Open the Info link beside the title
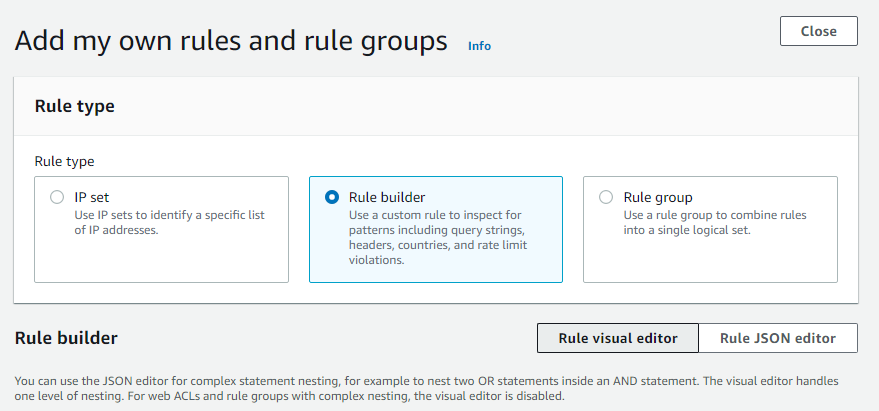The image size is (879, 411). pyautogui.click(x=479, y=46)
